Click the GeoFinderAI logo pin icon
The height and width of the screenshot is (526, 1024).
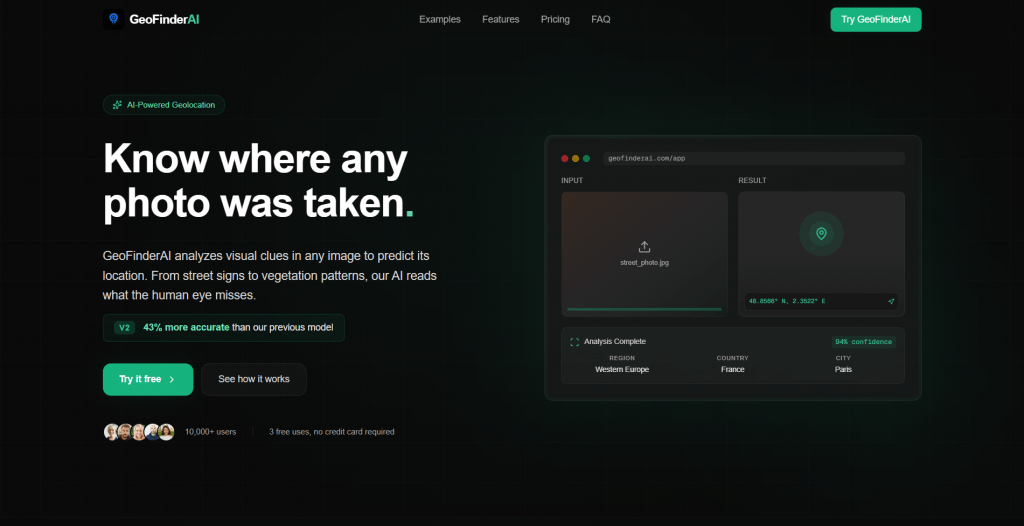(114, 19)
